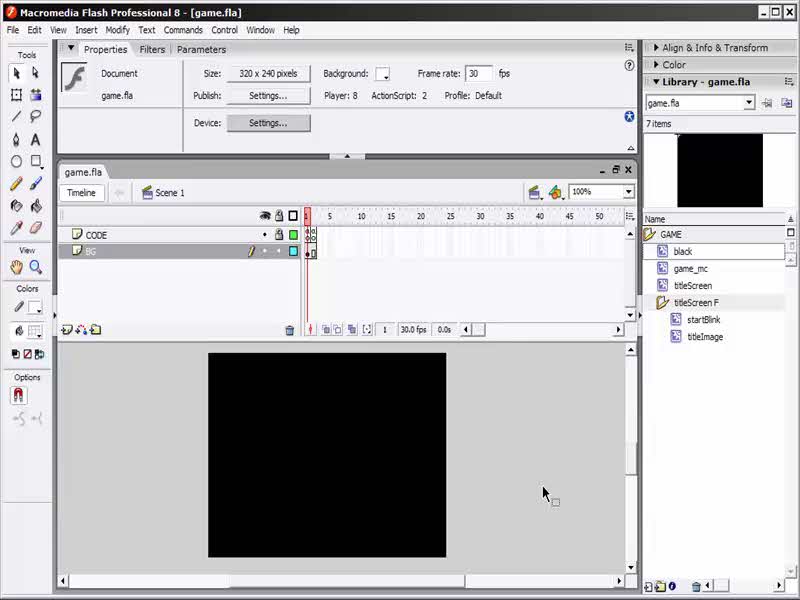Toggle lock on the CODE layer
The height and width of the screenshot is (600, 800).
[279, 235]
